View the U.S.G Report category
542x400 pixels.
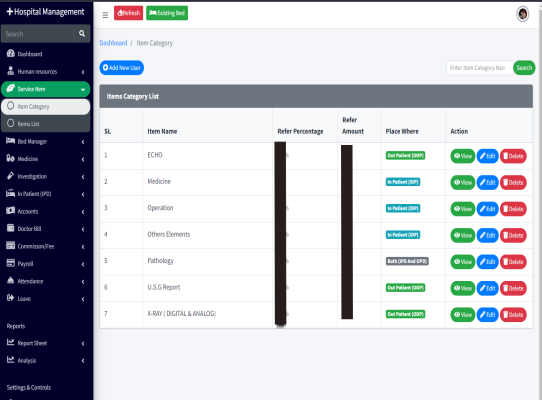[x=462, y=288]
